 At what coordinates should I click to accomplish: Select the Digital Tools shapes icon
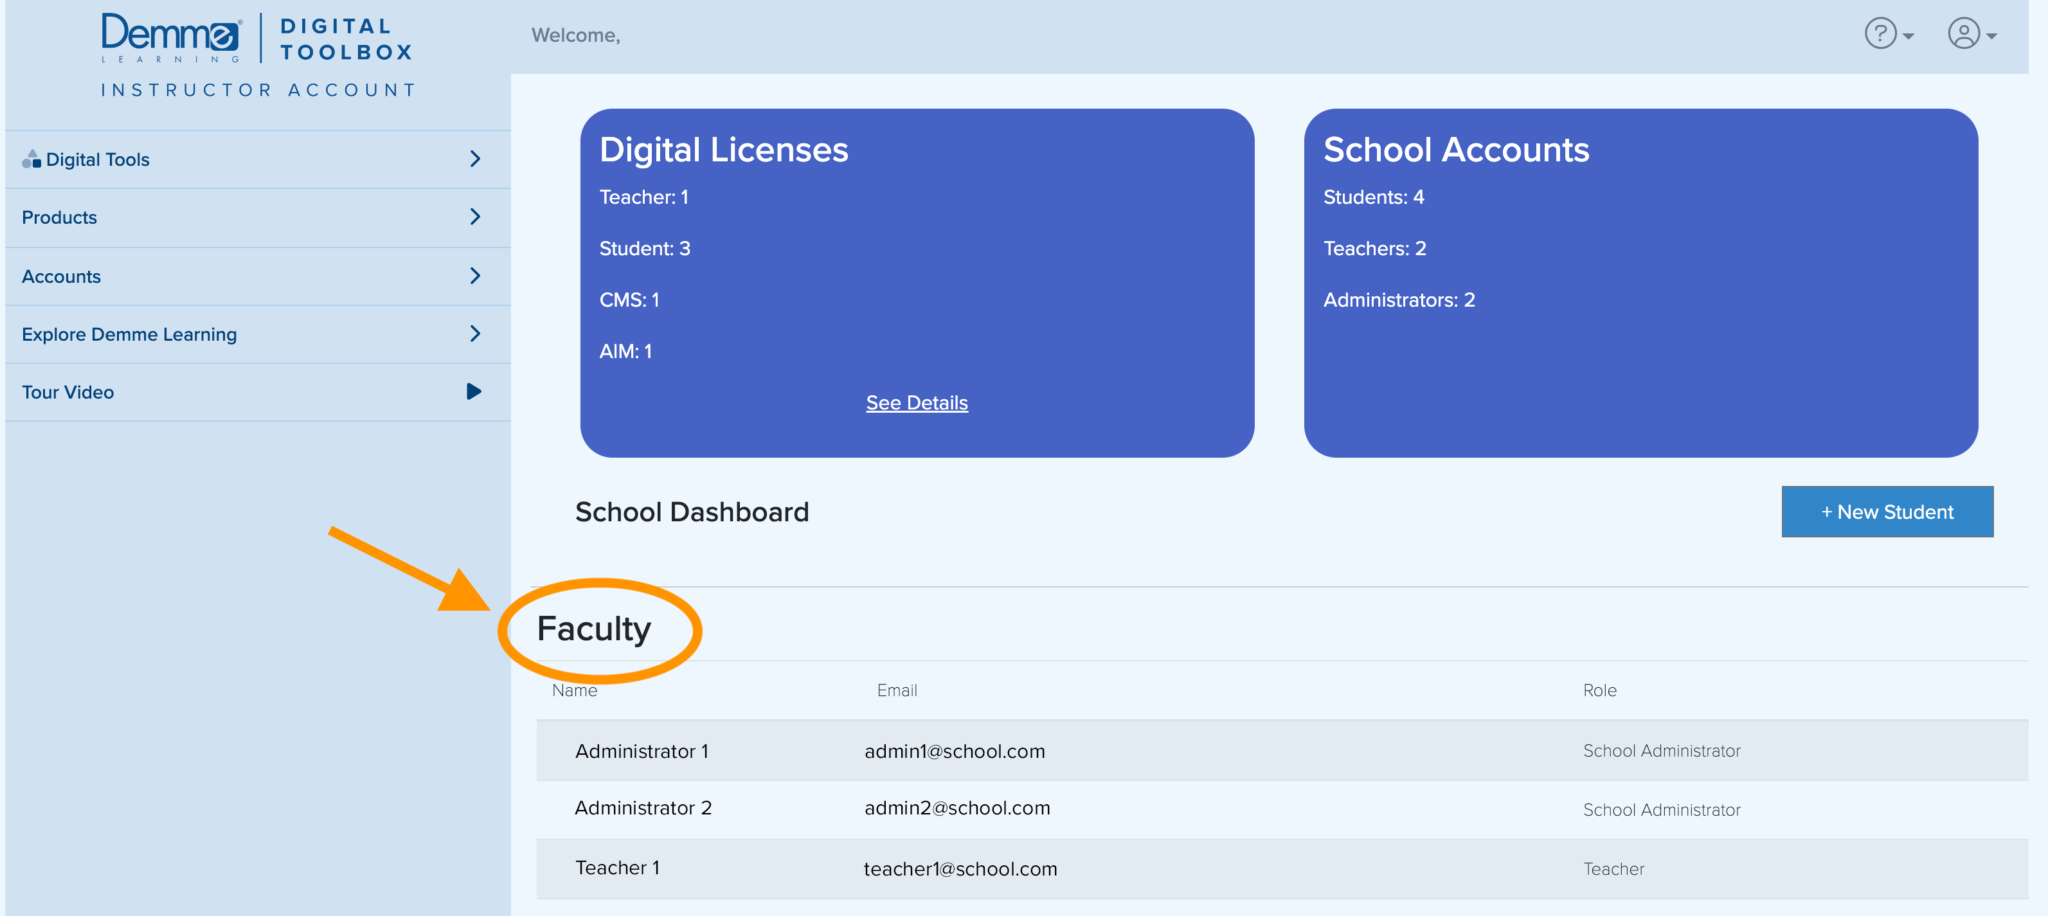pos(32,157)
